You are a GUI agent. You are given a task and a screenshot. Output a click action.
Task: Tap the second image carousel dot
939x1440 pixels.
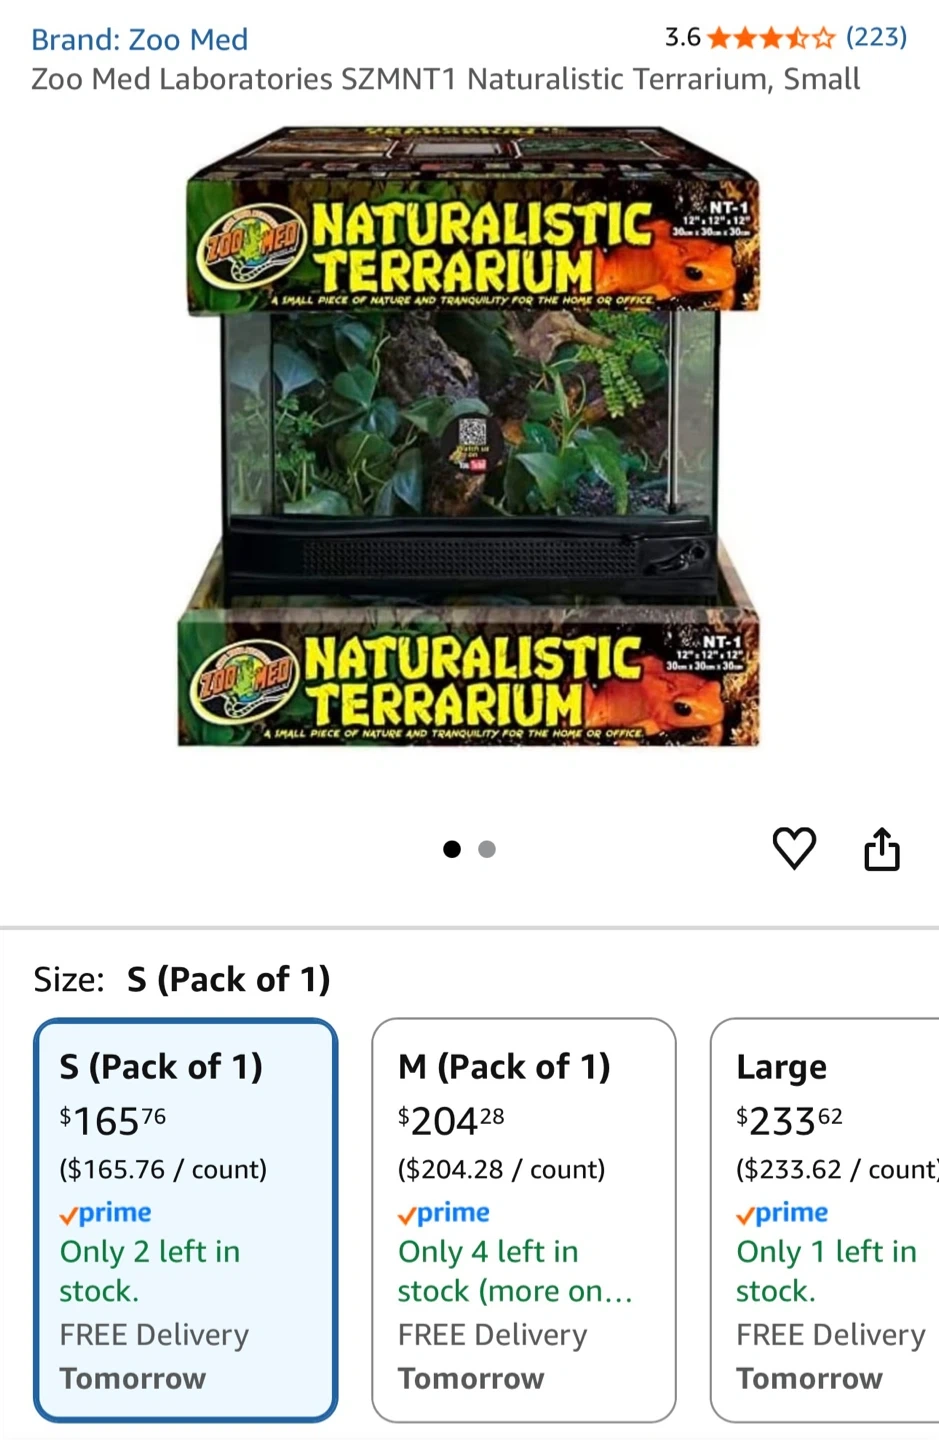point(487,849)
